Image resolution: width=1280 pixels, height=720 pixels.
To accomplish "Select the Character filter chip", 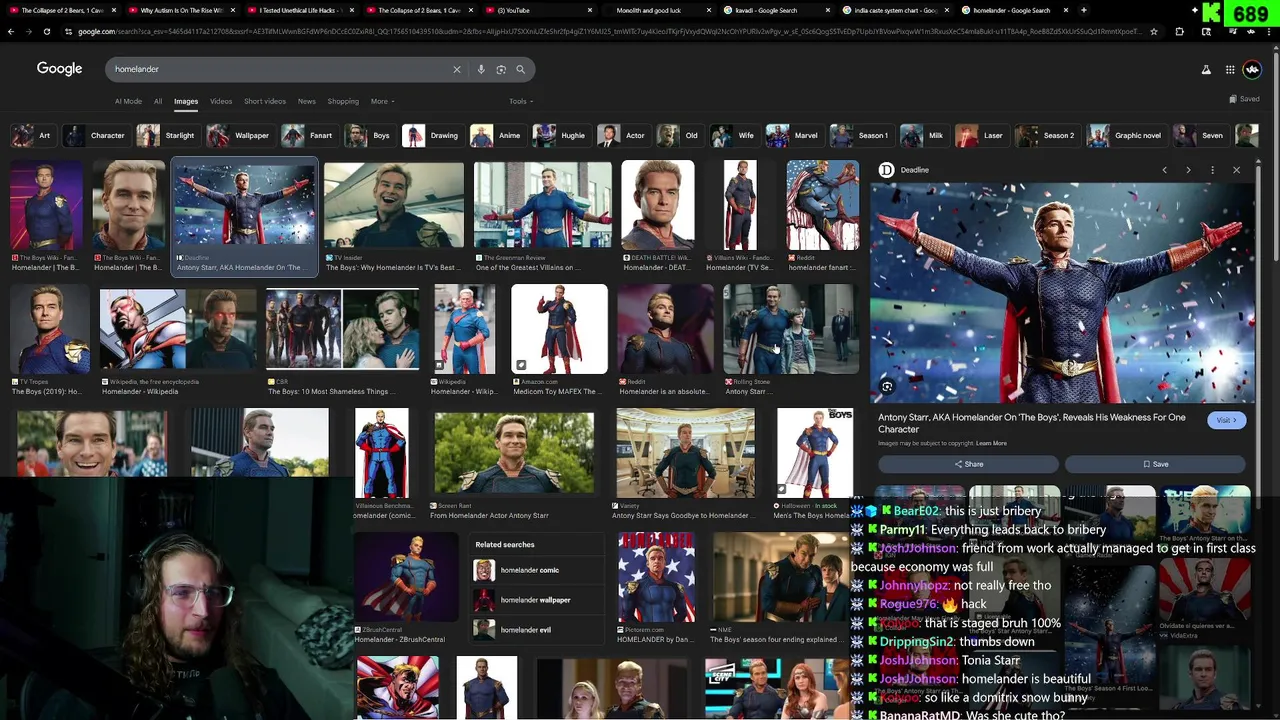I will pos(96,135).
